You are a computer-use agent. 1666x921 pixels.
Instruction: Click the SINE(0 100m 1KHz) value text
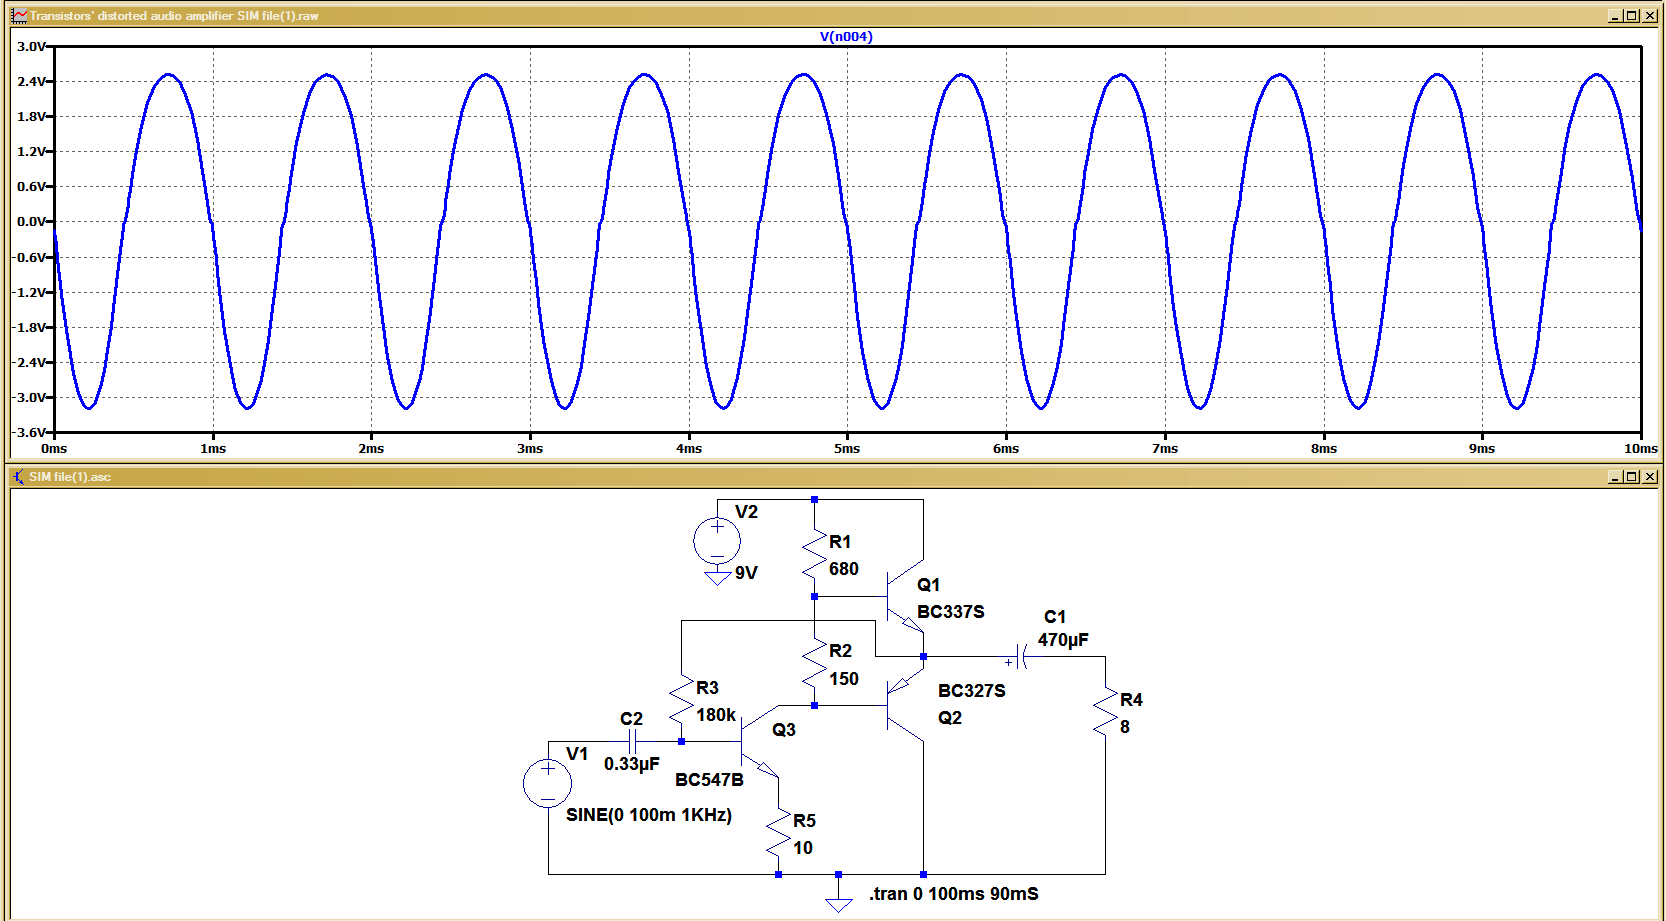[649, 815]
